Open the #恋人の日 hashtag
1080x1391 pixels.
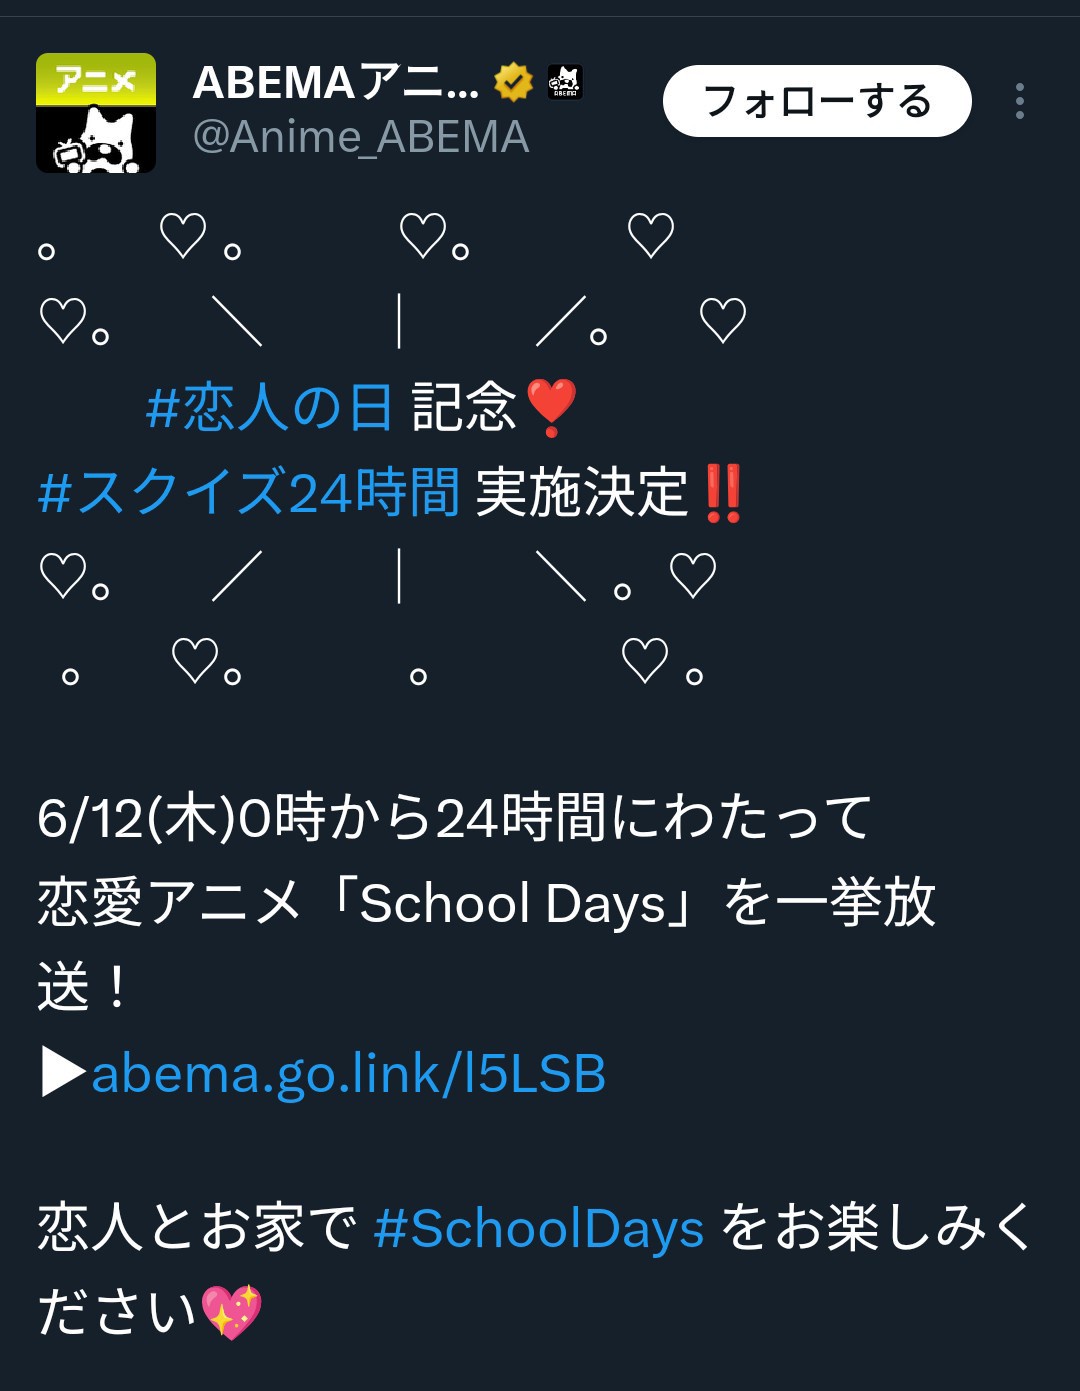(x=269, y=407)
